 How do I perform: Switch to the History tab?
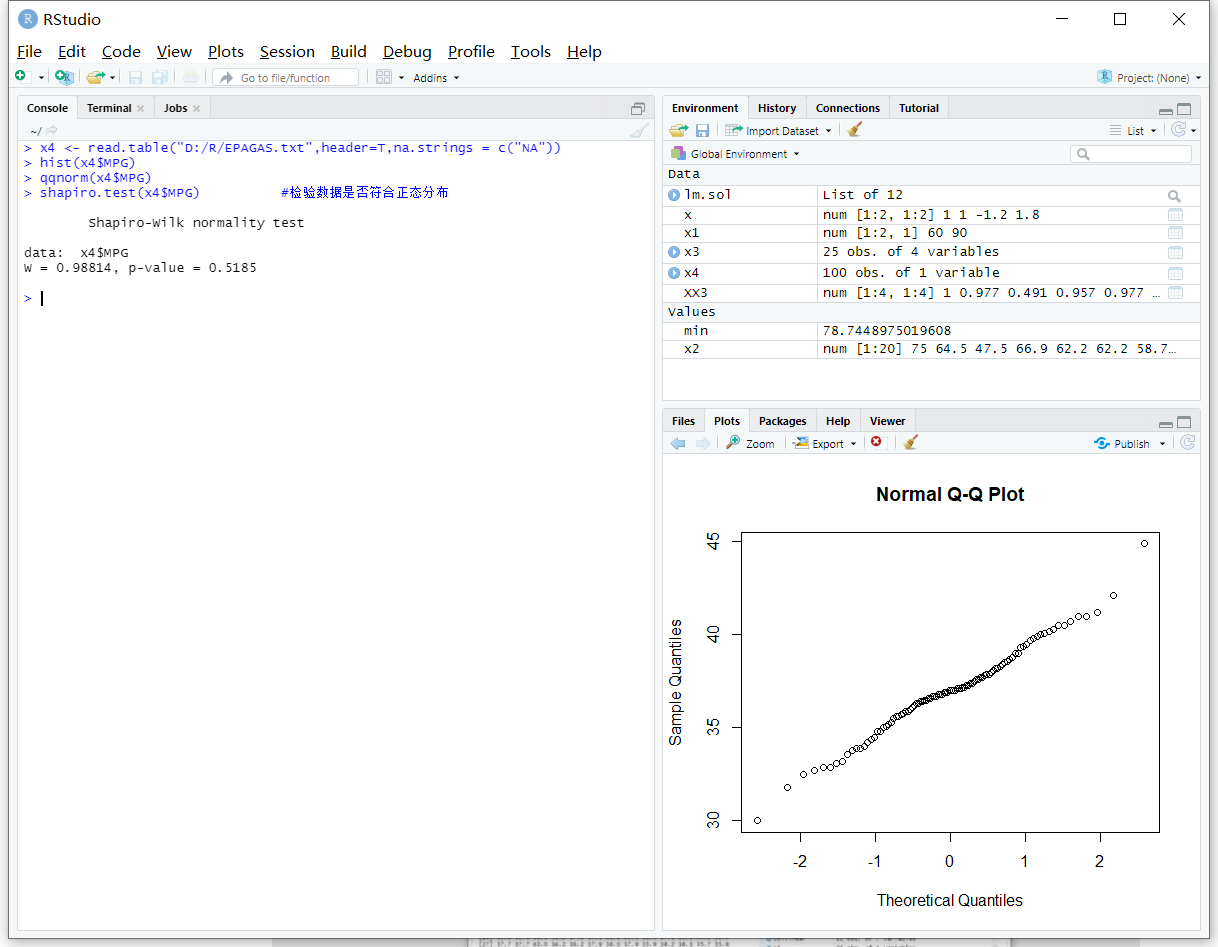tap(777, 108)
